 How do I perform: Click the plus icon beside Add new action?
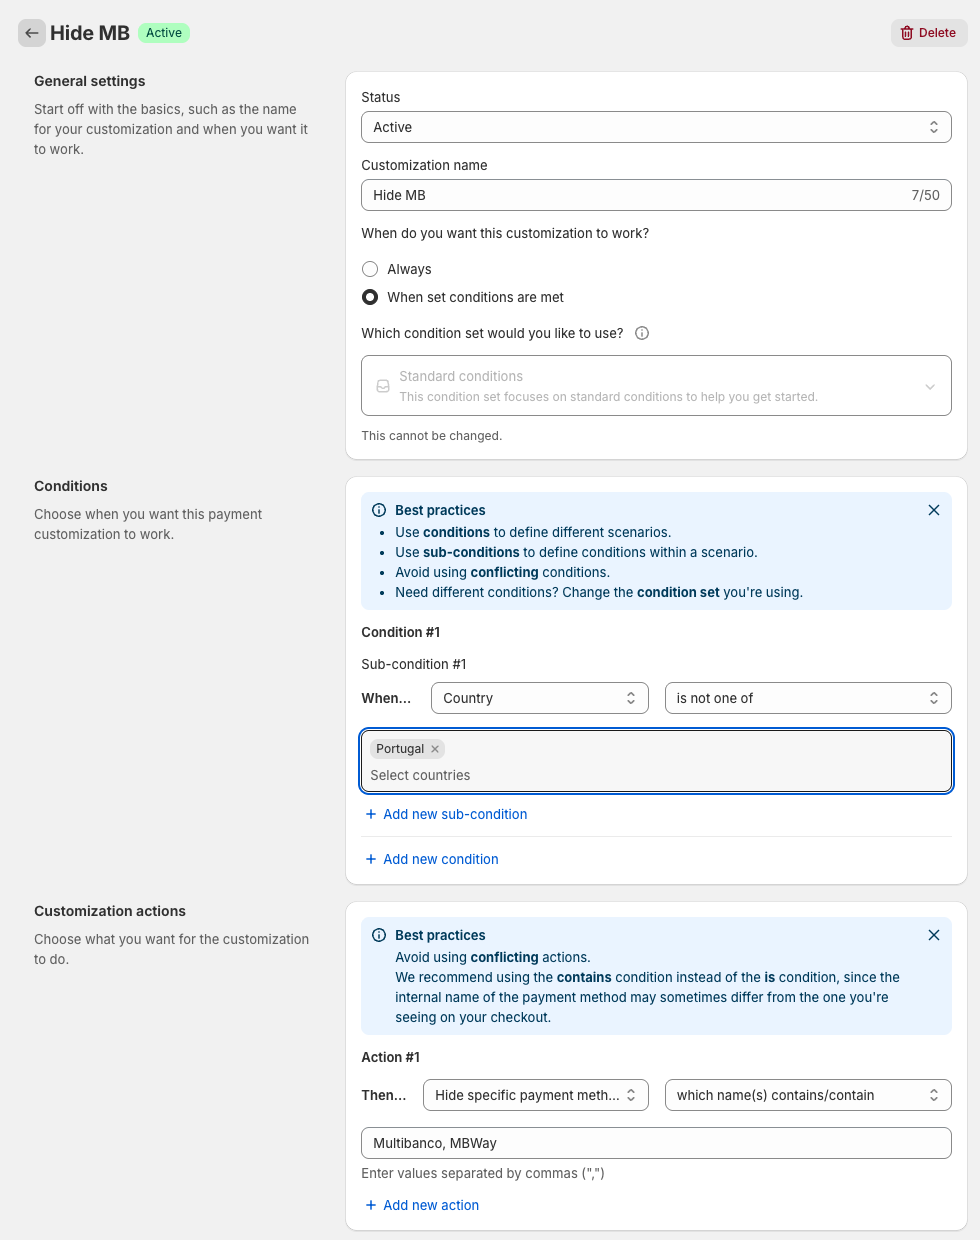(372, 1205)
